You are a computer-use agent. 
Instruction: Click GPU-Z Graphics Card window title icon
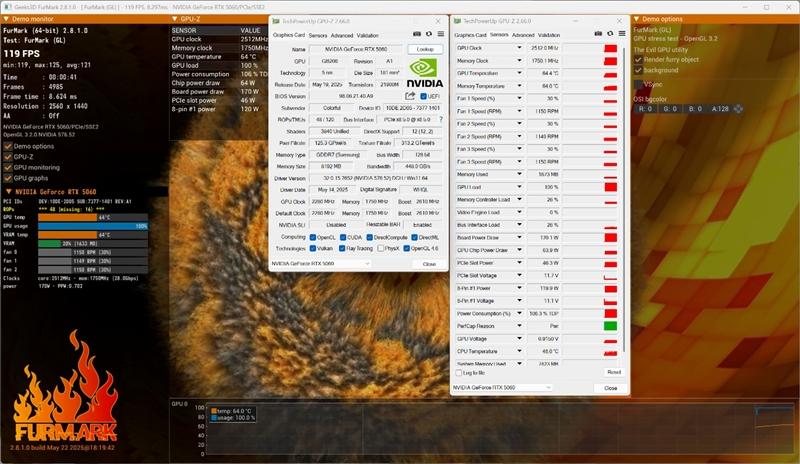(x=276, y=21)
